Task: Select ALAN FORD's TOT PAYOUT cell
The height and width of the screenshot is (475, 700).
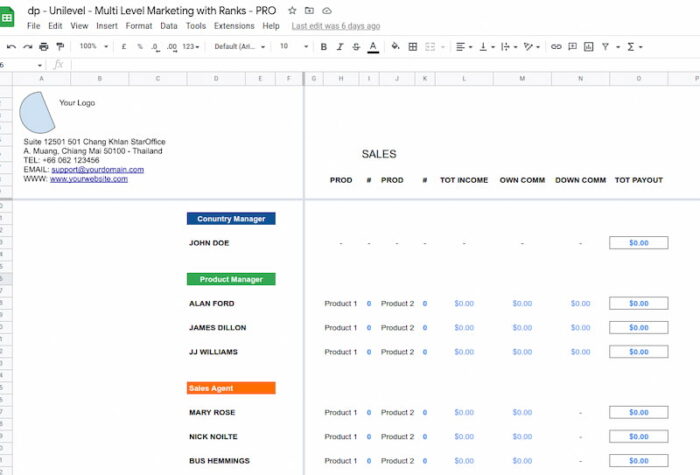Action: coord(638,304)
